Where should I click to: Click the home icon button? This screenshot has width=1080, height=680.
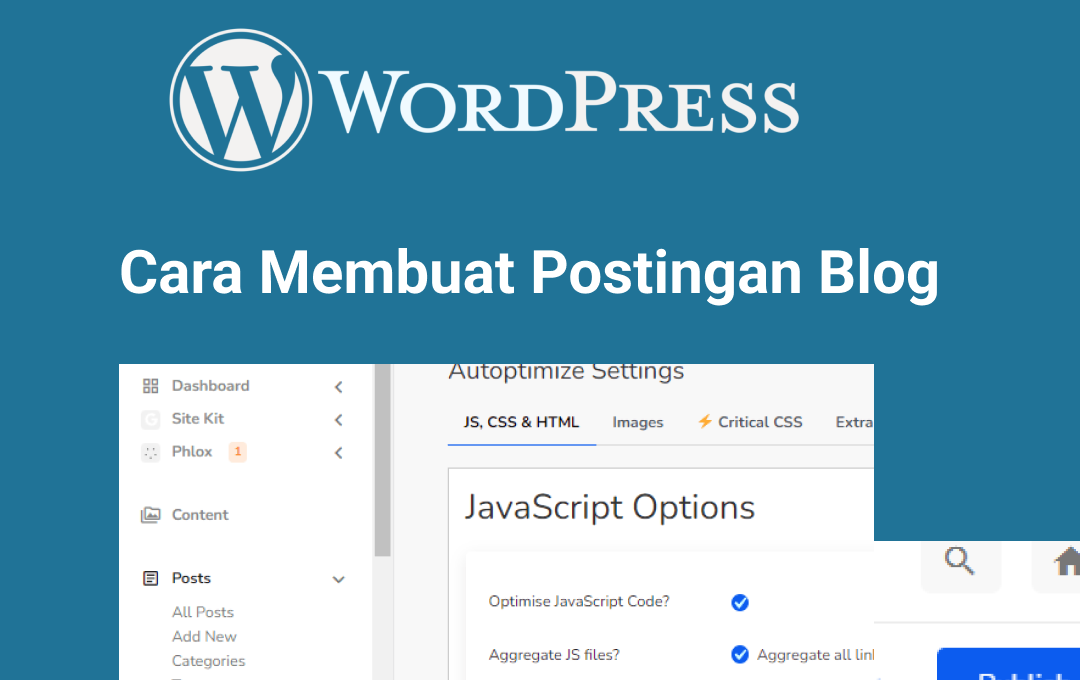(x=1064, y=563)
